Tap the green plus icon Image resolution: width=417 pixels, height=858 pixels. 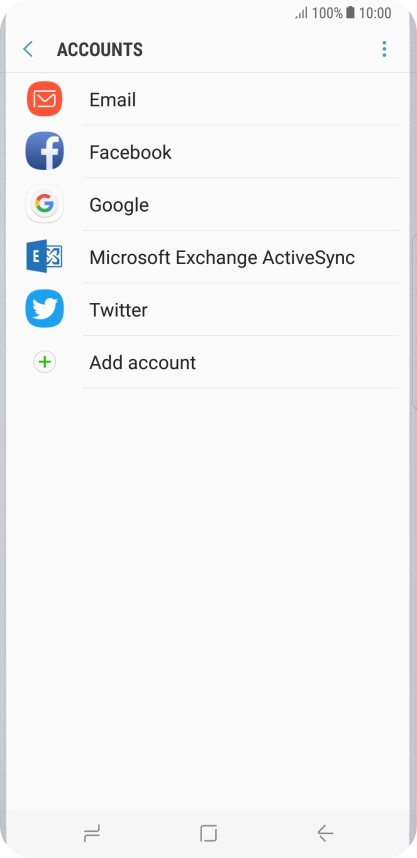[x=44, y=362]
